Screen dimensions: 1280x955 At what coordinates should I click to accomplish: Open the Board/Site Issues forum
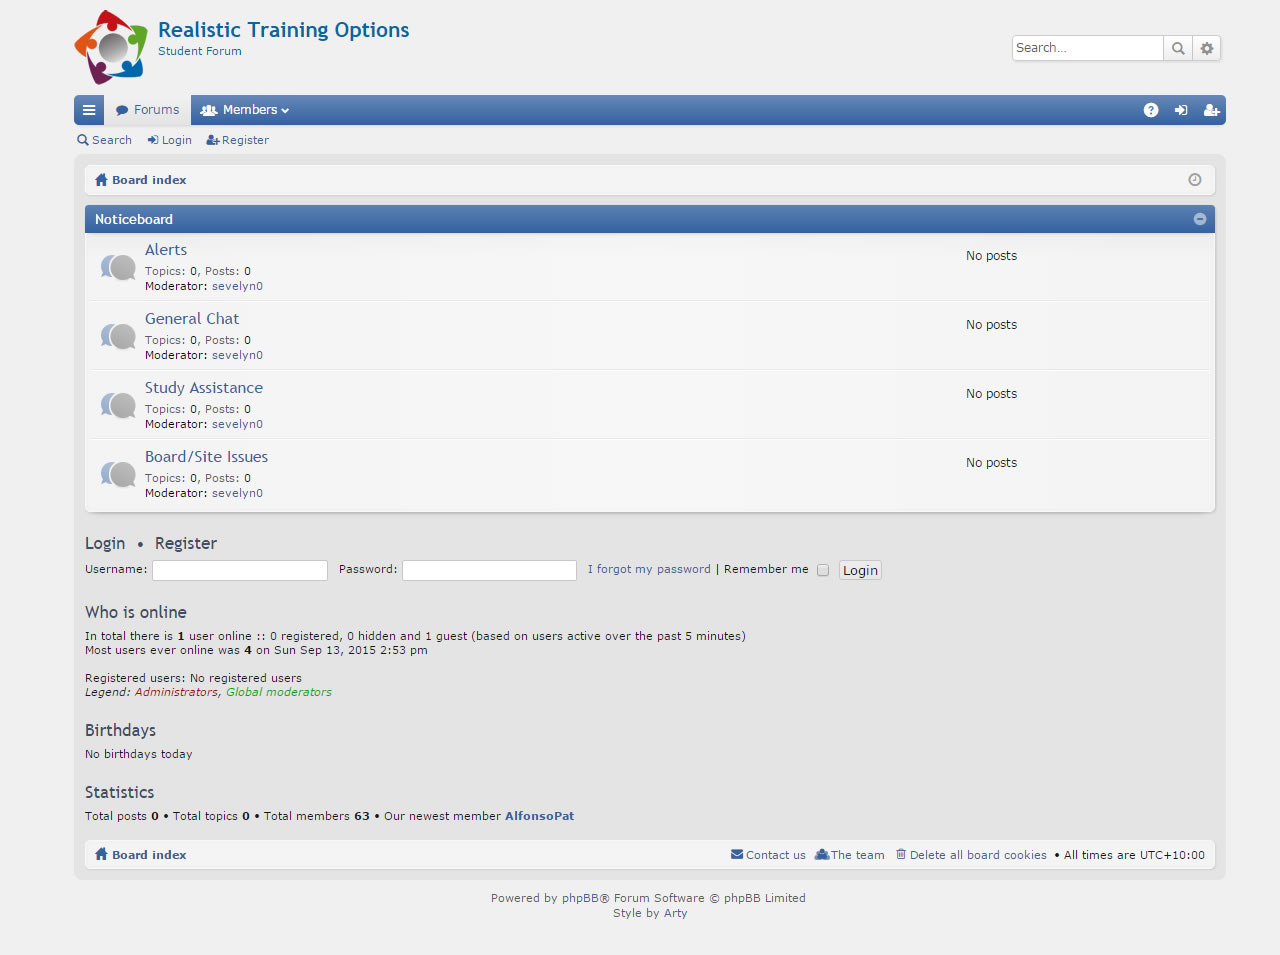(x=206, y=457)
